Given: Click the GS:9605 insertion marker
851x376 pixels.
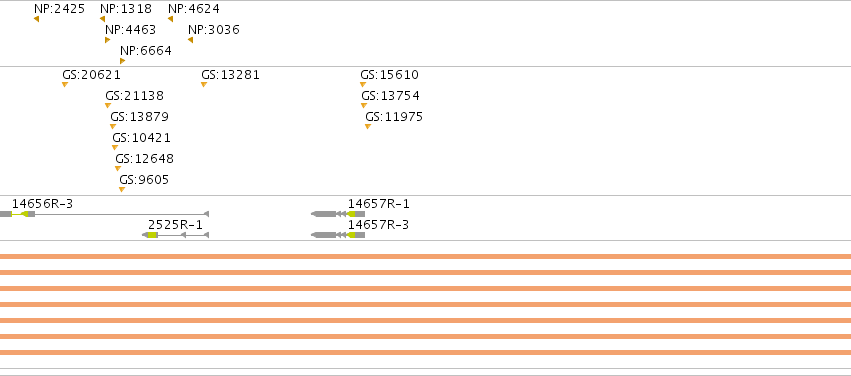Looking at the screenshot, I should coord(122,189).
